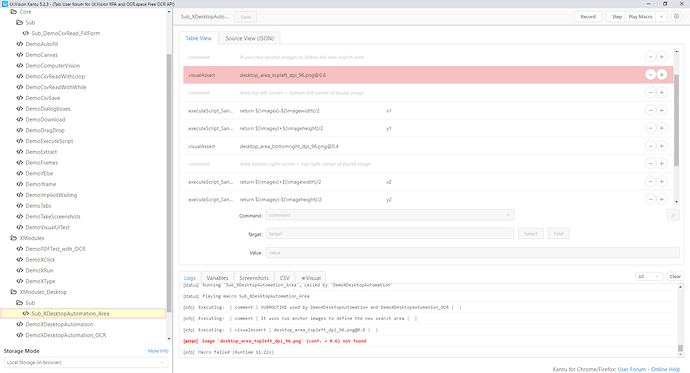Open the DemoComputerVision macro
690x373 pixels.
[x=53, y=66]
